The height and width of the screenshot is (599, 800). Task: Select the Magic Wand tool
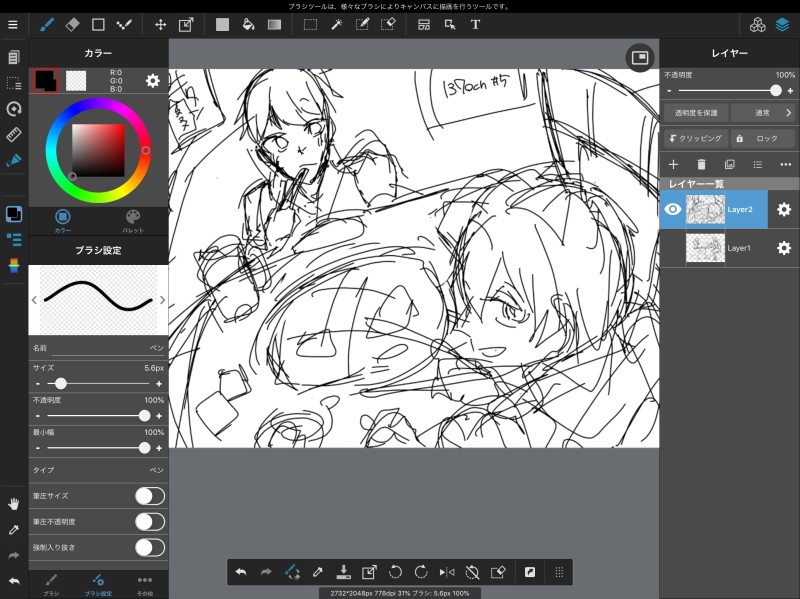[337, 24]
